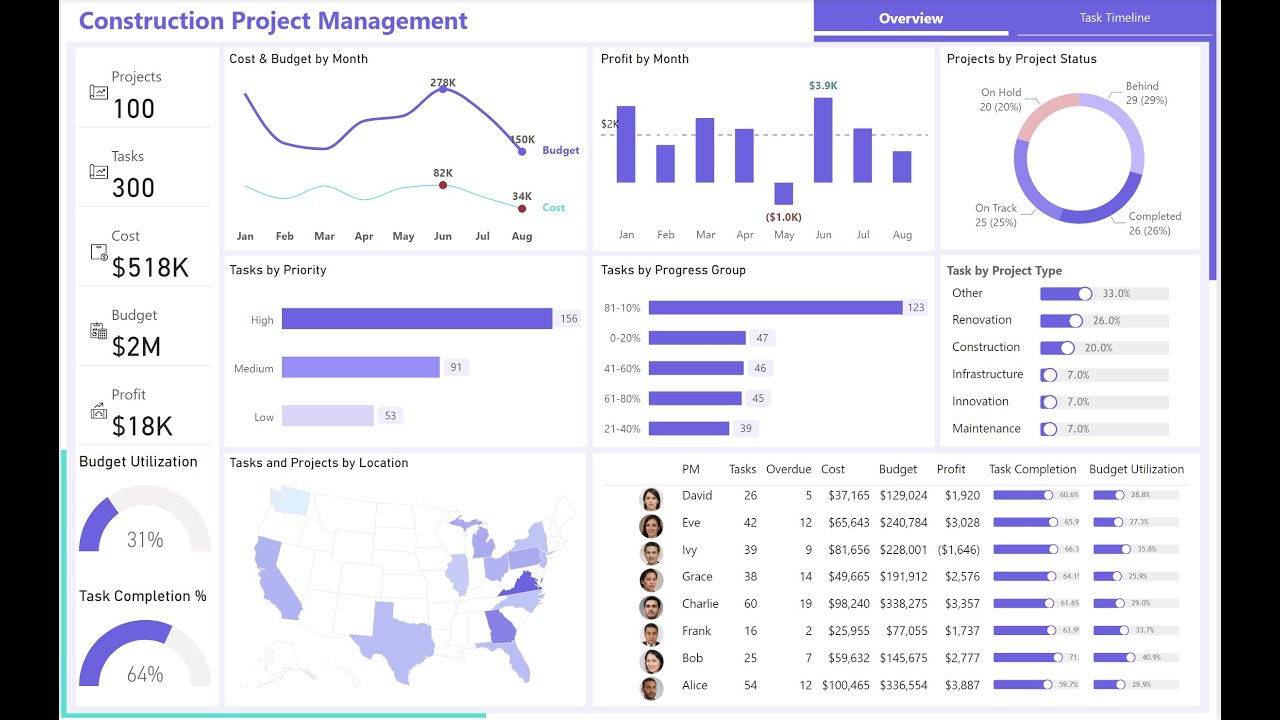Select David's avatar photo
Screen dimensions: 1280x720
click(x=651, y=499)
